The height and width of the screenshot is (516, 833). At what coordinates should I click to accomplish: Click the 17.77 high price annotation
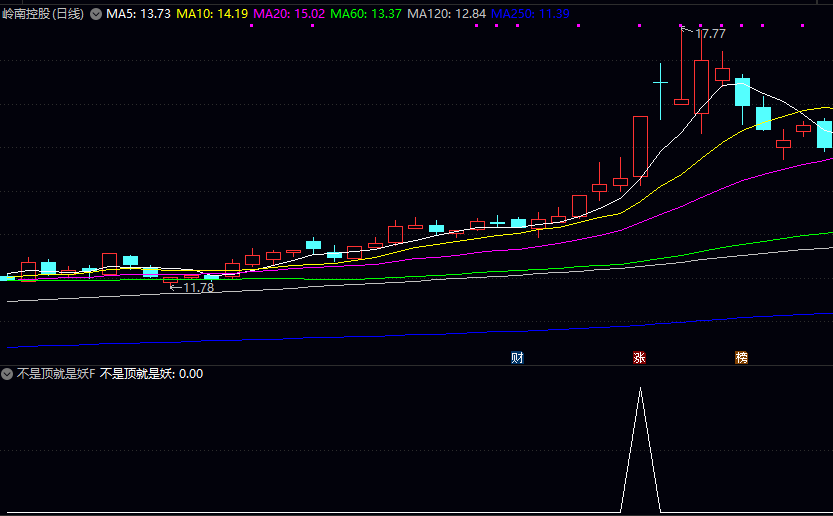(x=710, y=34)
